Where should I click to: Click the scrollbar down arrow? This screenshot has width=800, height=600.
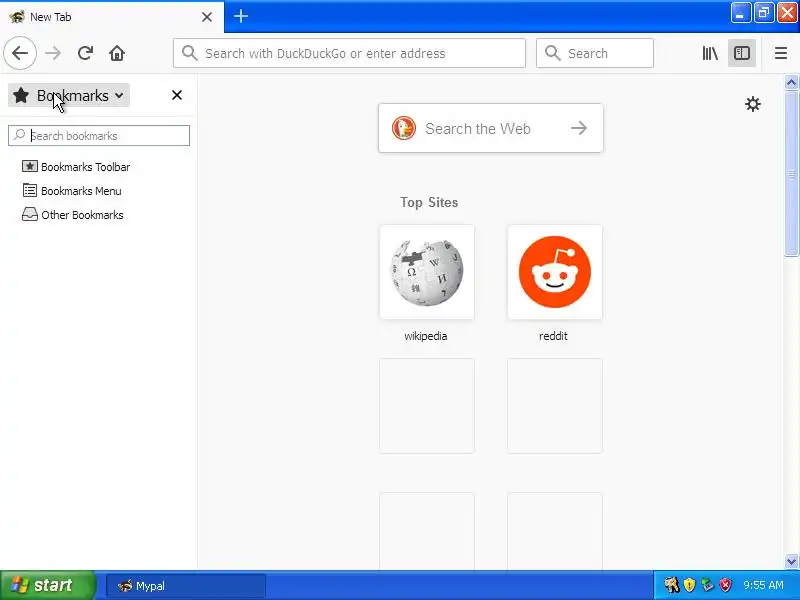click(791, 562)
